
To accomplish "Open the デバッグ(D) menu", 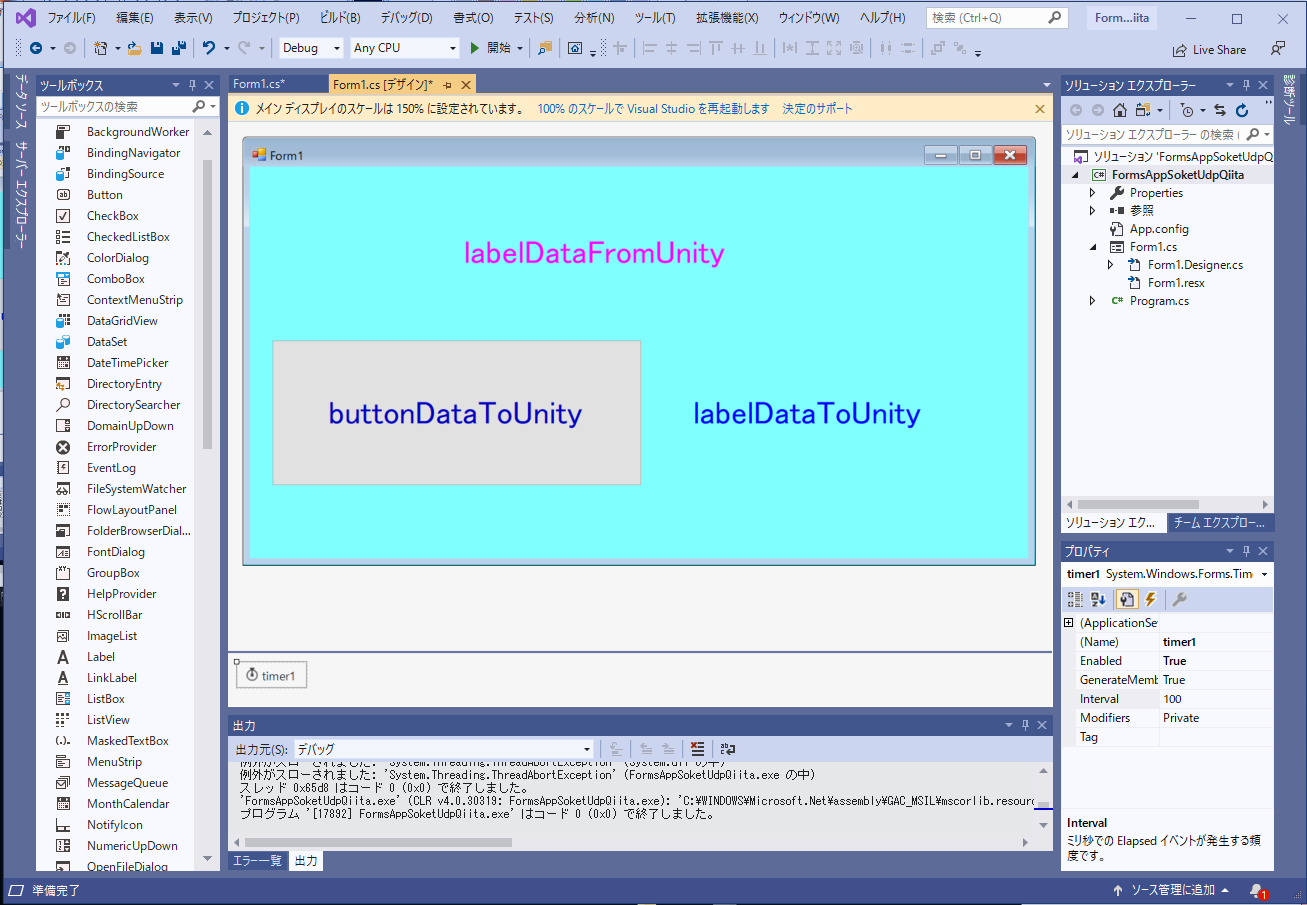I will [406, 18].
